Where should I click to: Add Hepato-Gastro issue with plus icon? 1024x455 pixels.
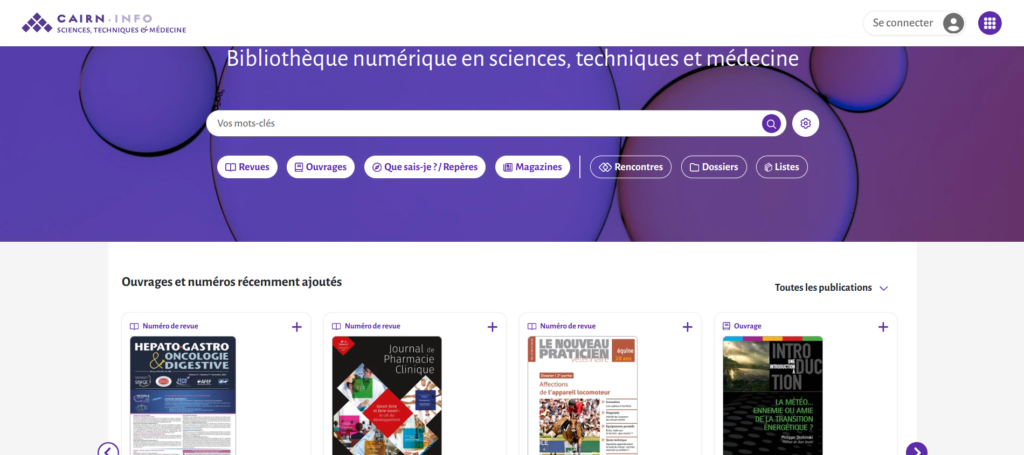(296, 327)
